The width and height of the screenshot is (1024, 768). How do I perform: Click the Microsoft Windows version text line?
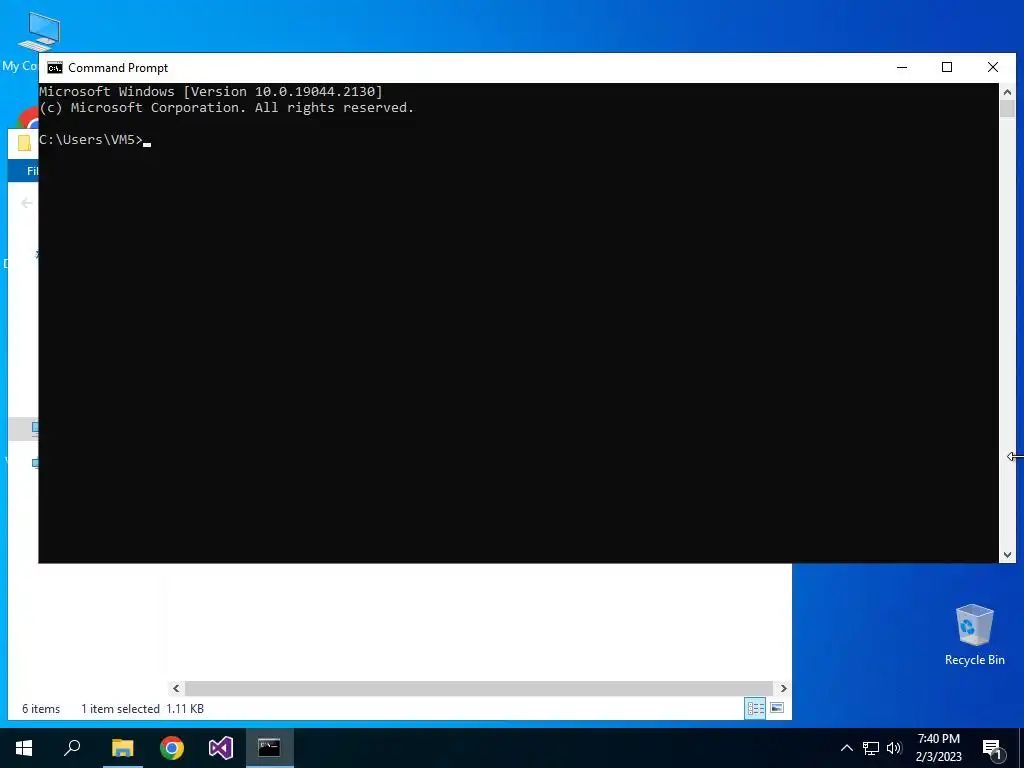click(211, 91)
